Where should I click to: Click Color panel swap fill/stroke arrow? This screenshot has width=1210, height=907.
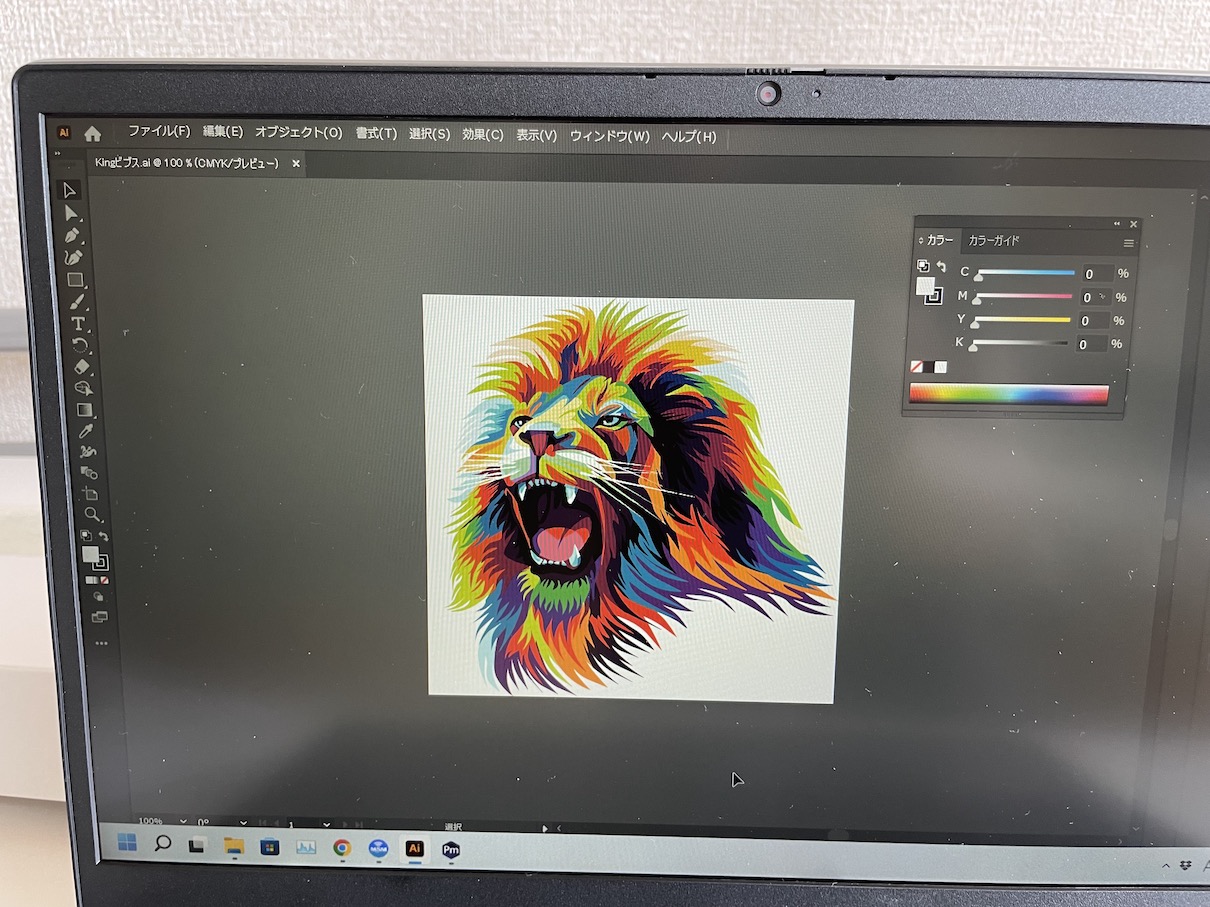tap(941, 267)
